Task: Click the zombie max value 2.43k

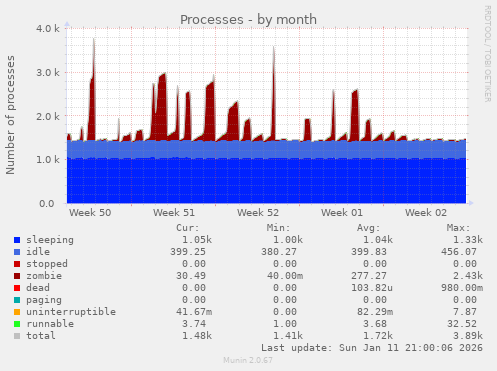Action: (x=468, y=276)
